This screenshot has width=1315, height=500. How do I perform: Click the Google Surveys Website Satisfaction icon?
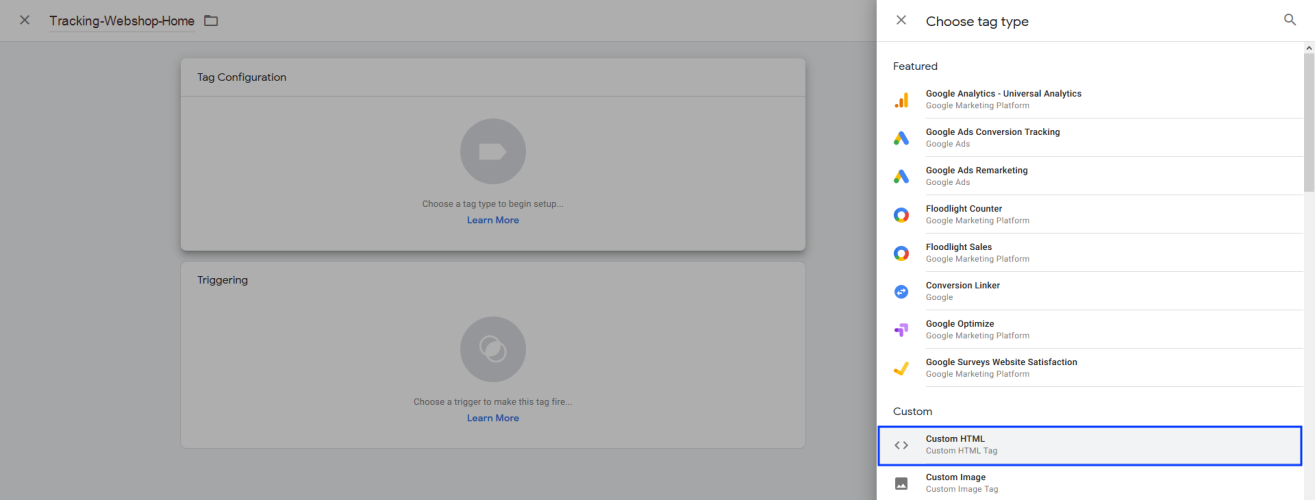coord(901,368)
